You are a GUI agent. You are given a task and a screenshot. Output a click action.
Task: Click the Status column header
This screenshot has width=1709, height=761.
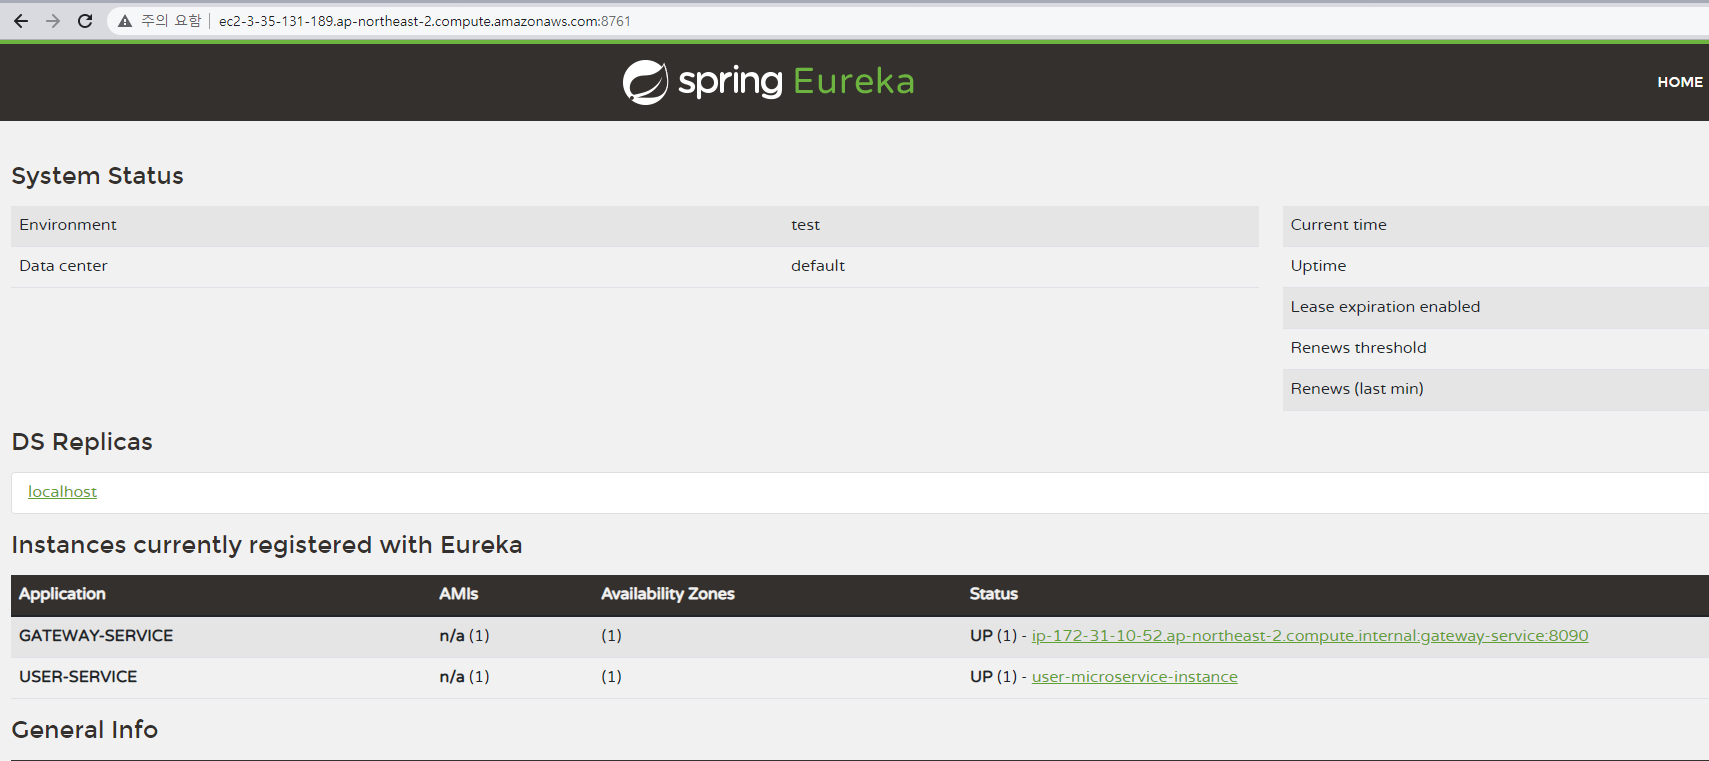click(x=994, y=594)
